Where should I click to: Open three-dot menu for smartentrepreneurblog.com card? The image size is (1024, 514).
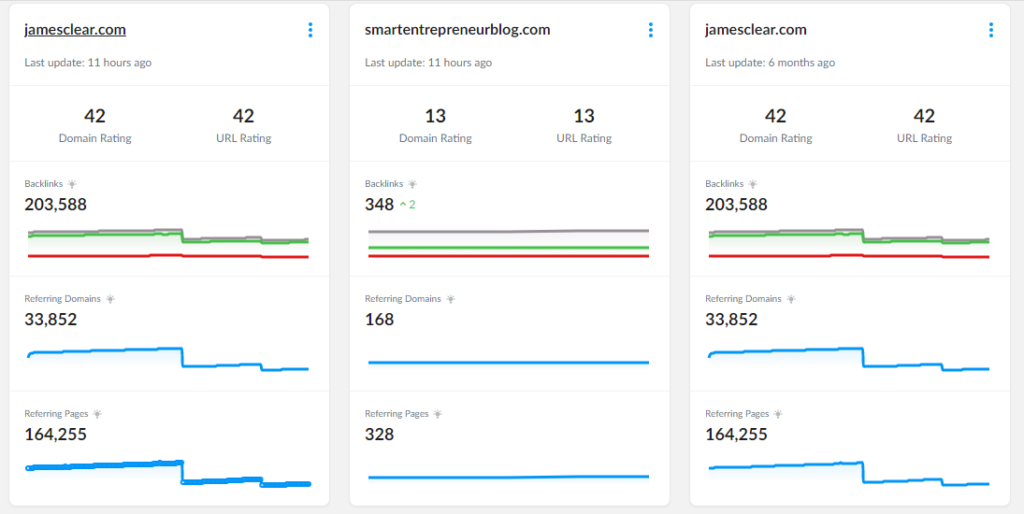tap(650, 30)
